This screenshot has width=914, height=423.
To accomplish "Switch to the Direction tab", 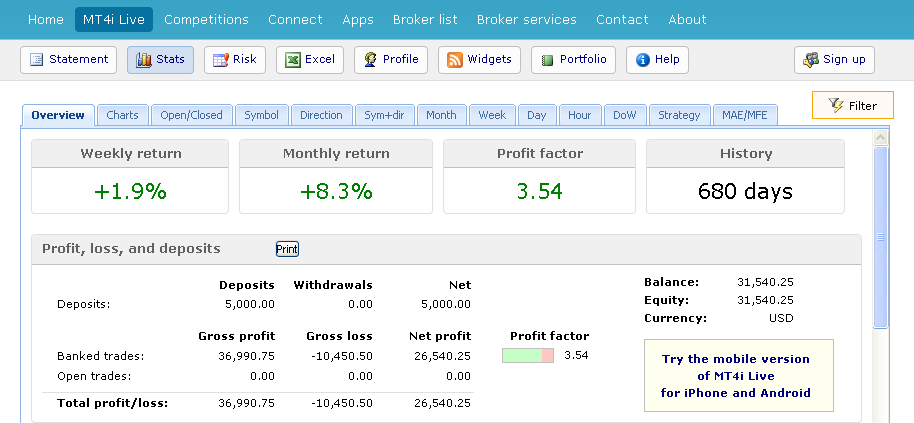I will pyautogui.click(x=321, y=115).
